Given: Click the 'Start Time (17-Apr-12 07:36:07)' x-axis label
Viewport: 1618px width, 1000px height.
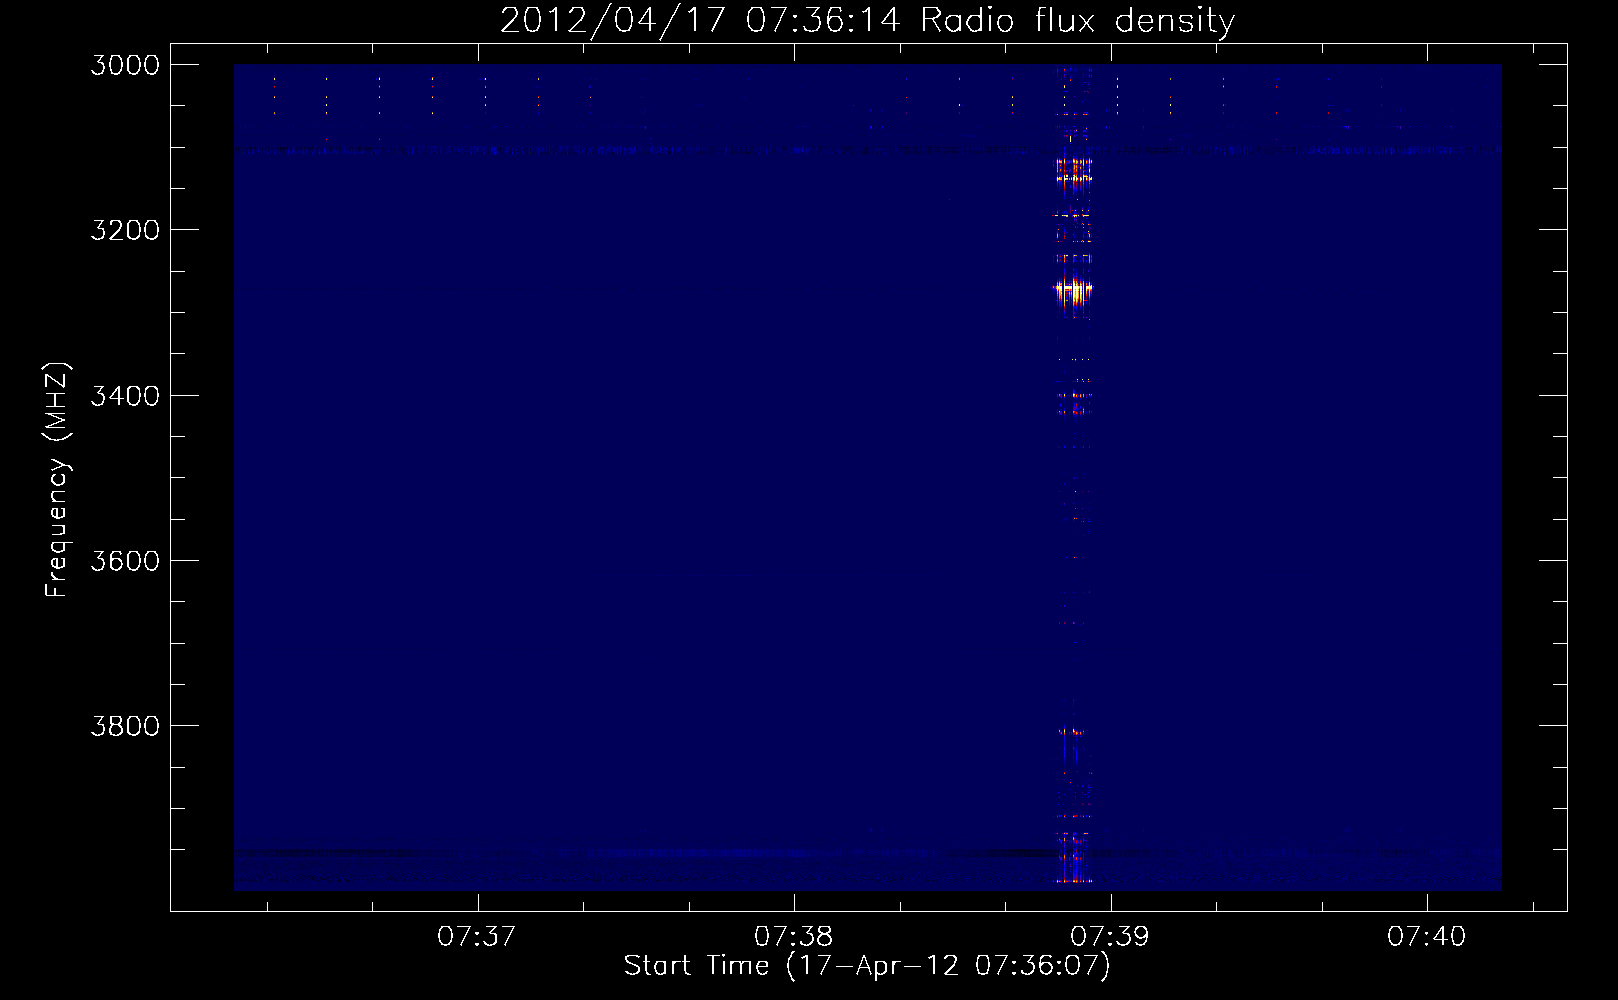Looking at the screenshot, I should tap(867, 966).
